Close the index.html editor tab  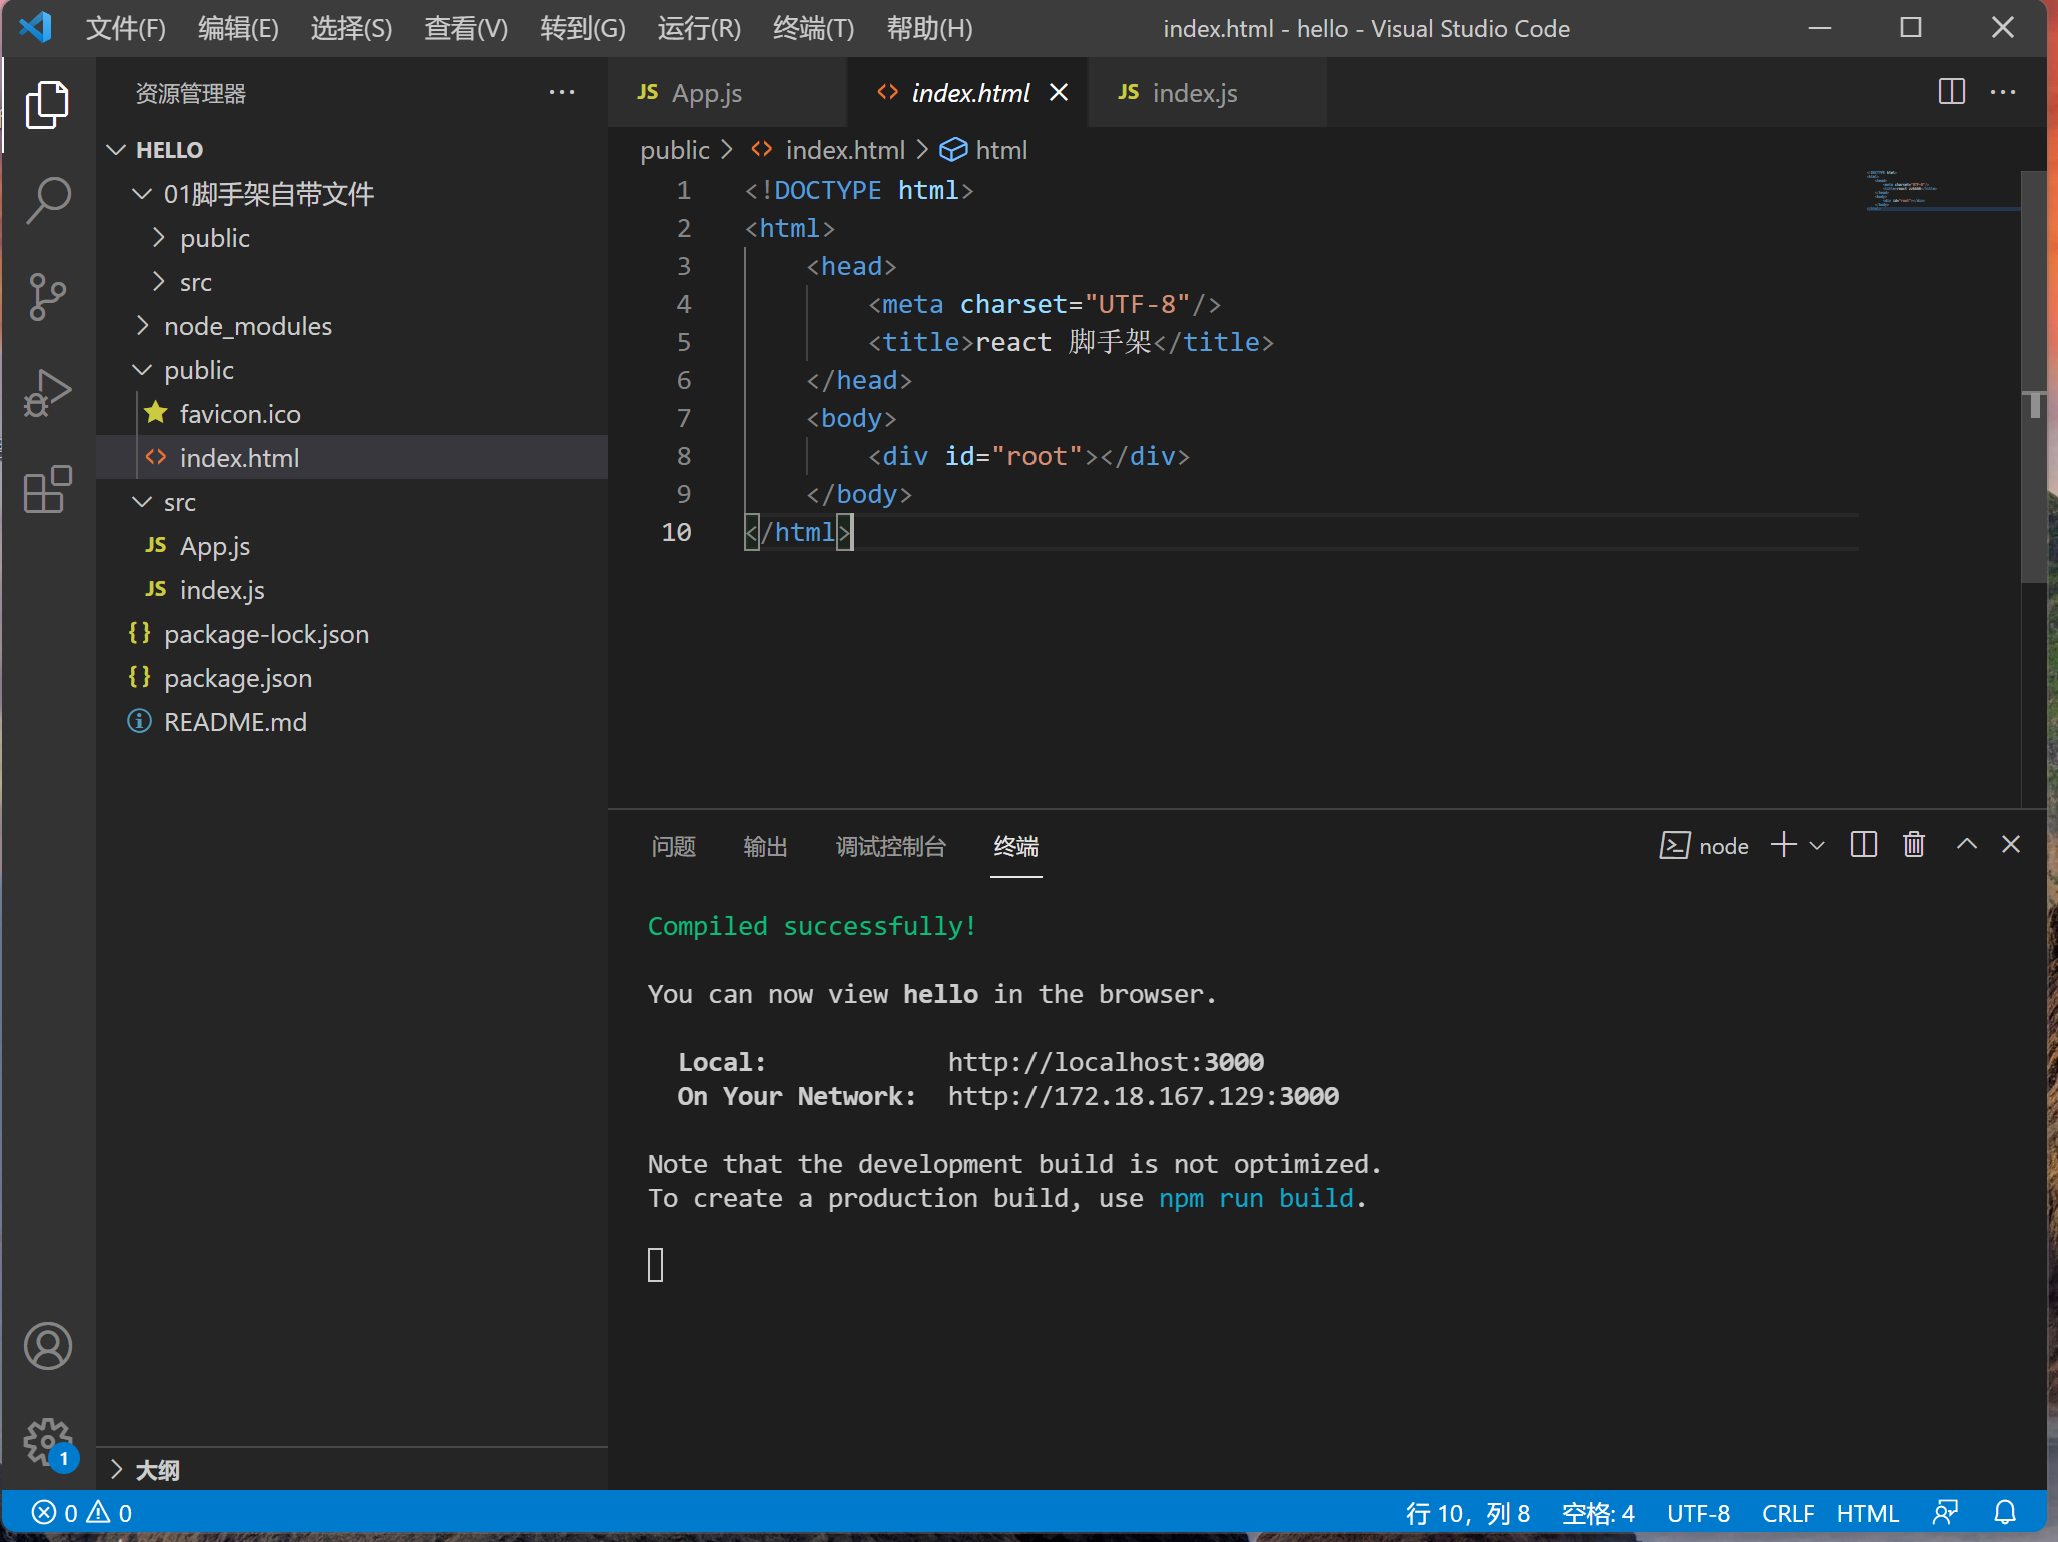tap(1059, 93)
